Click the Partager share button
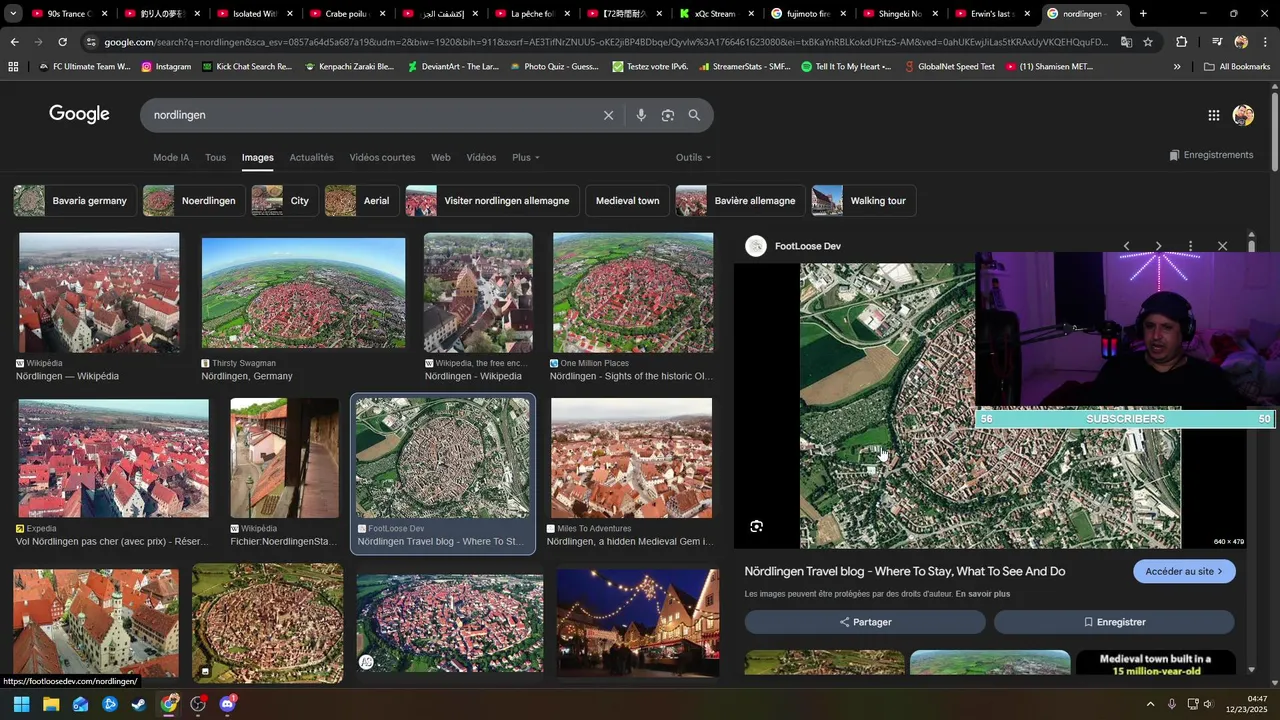 (865, 622)
